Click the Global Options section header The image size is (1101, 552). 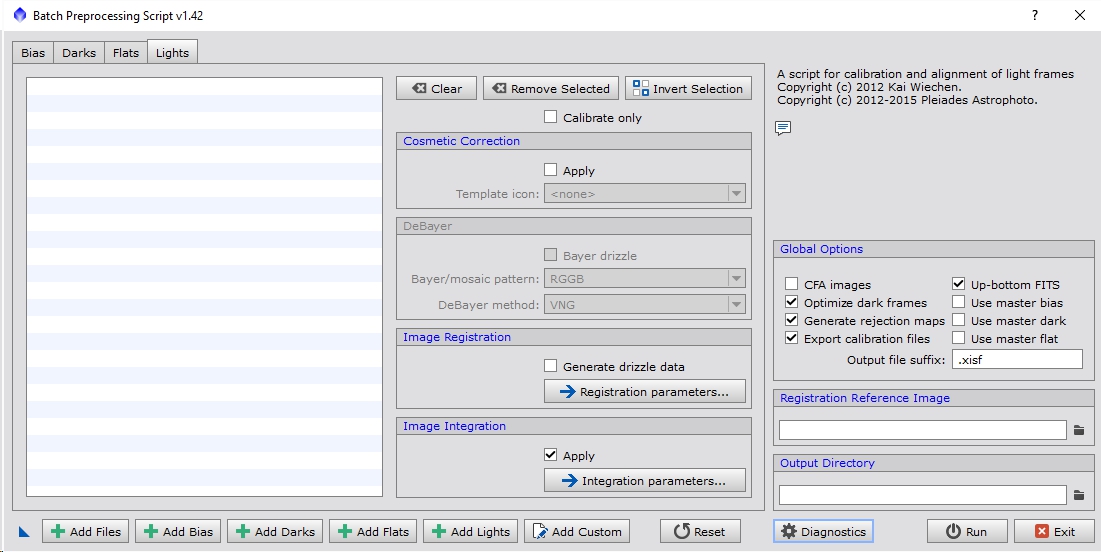pos(933,249)
